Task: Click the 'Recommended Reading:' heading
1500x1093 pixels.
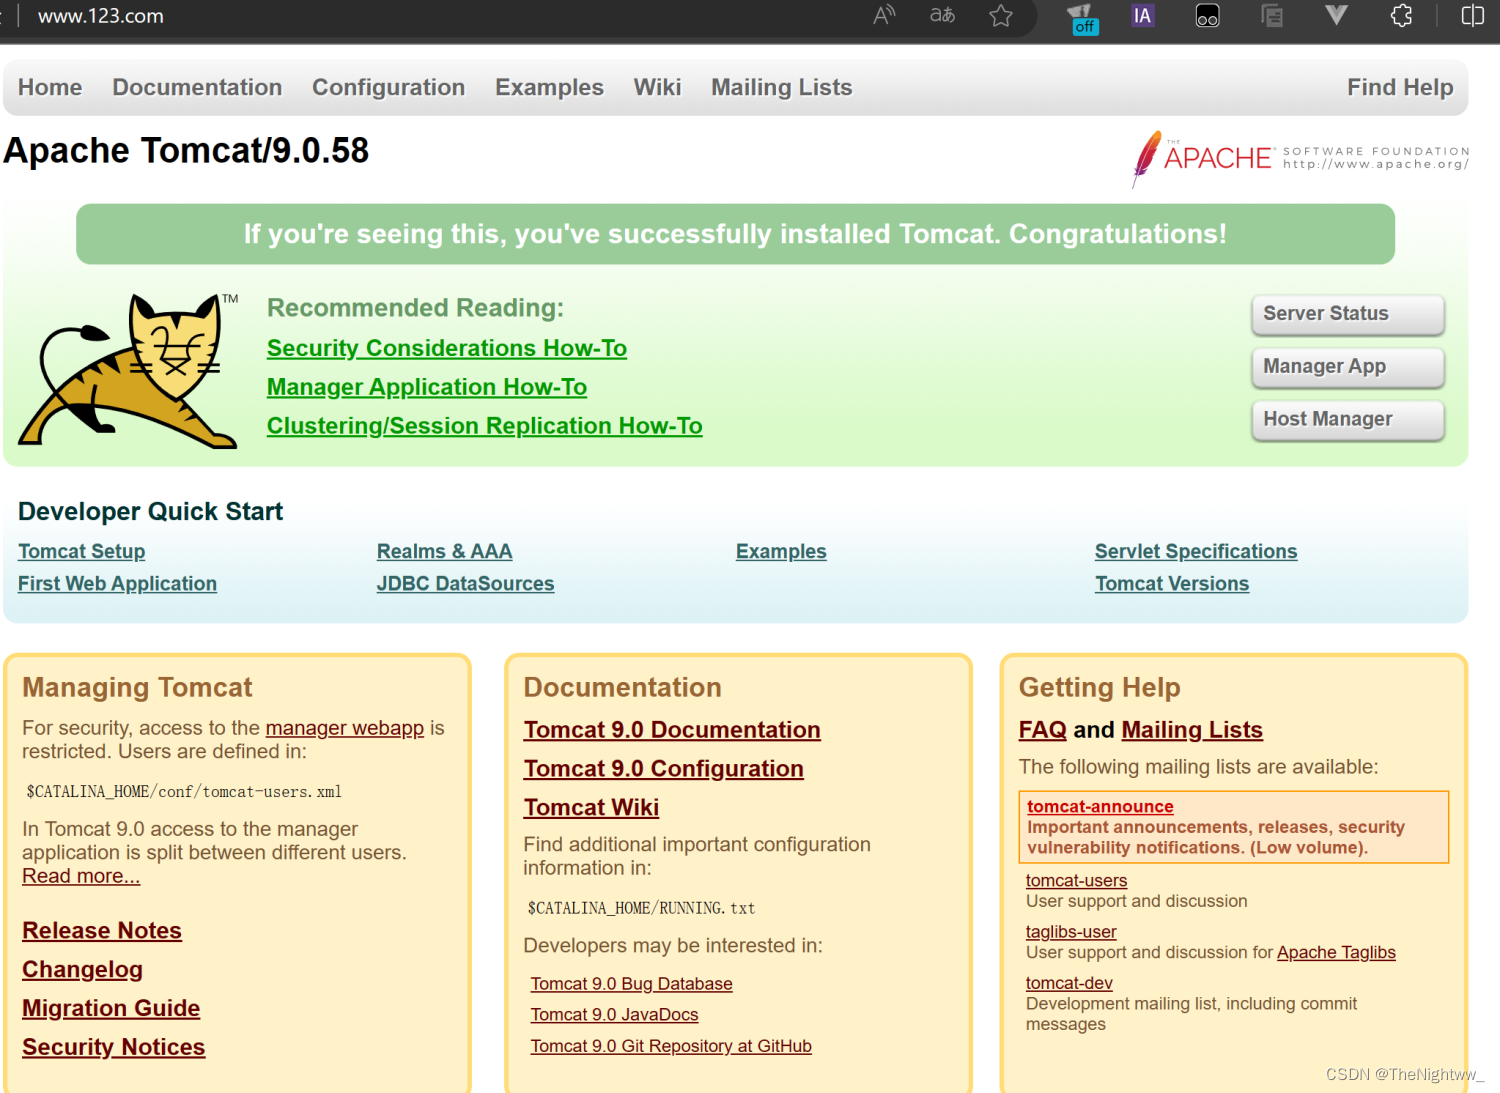Action: [x=415, y=308]
